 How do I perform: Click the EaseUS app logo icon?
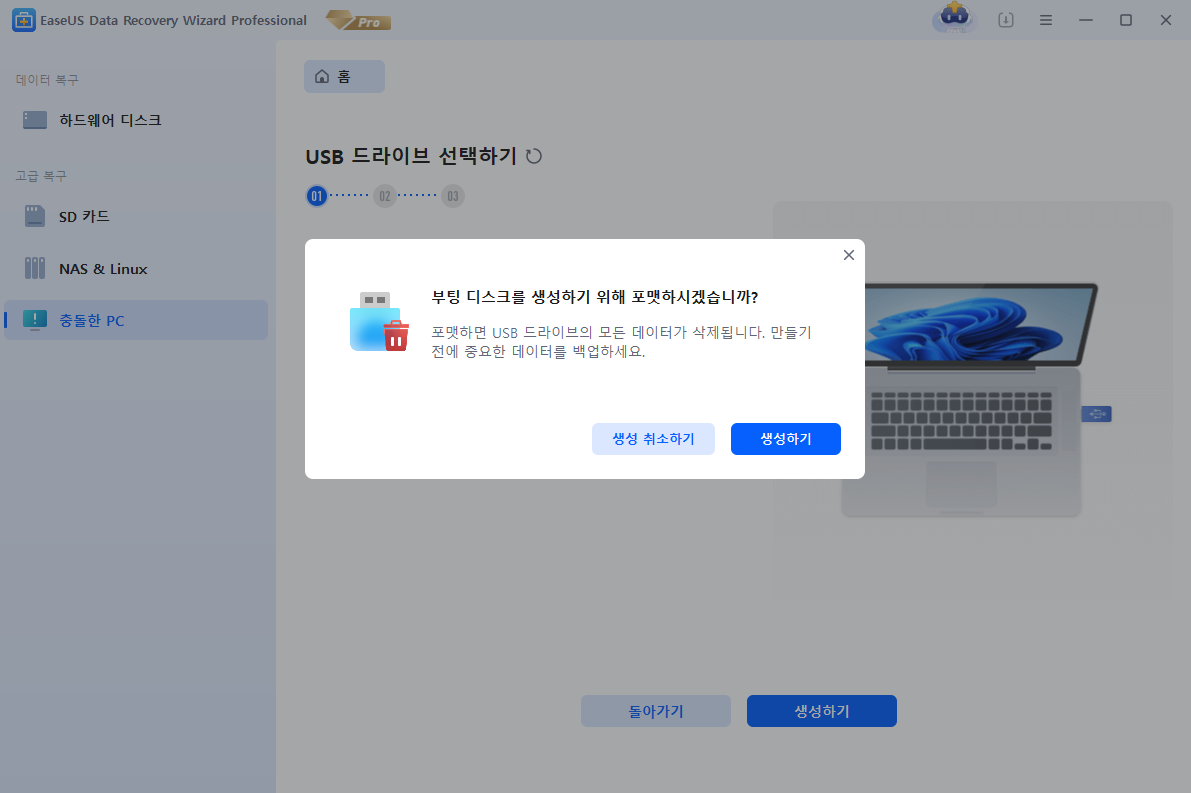(24, 21)
